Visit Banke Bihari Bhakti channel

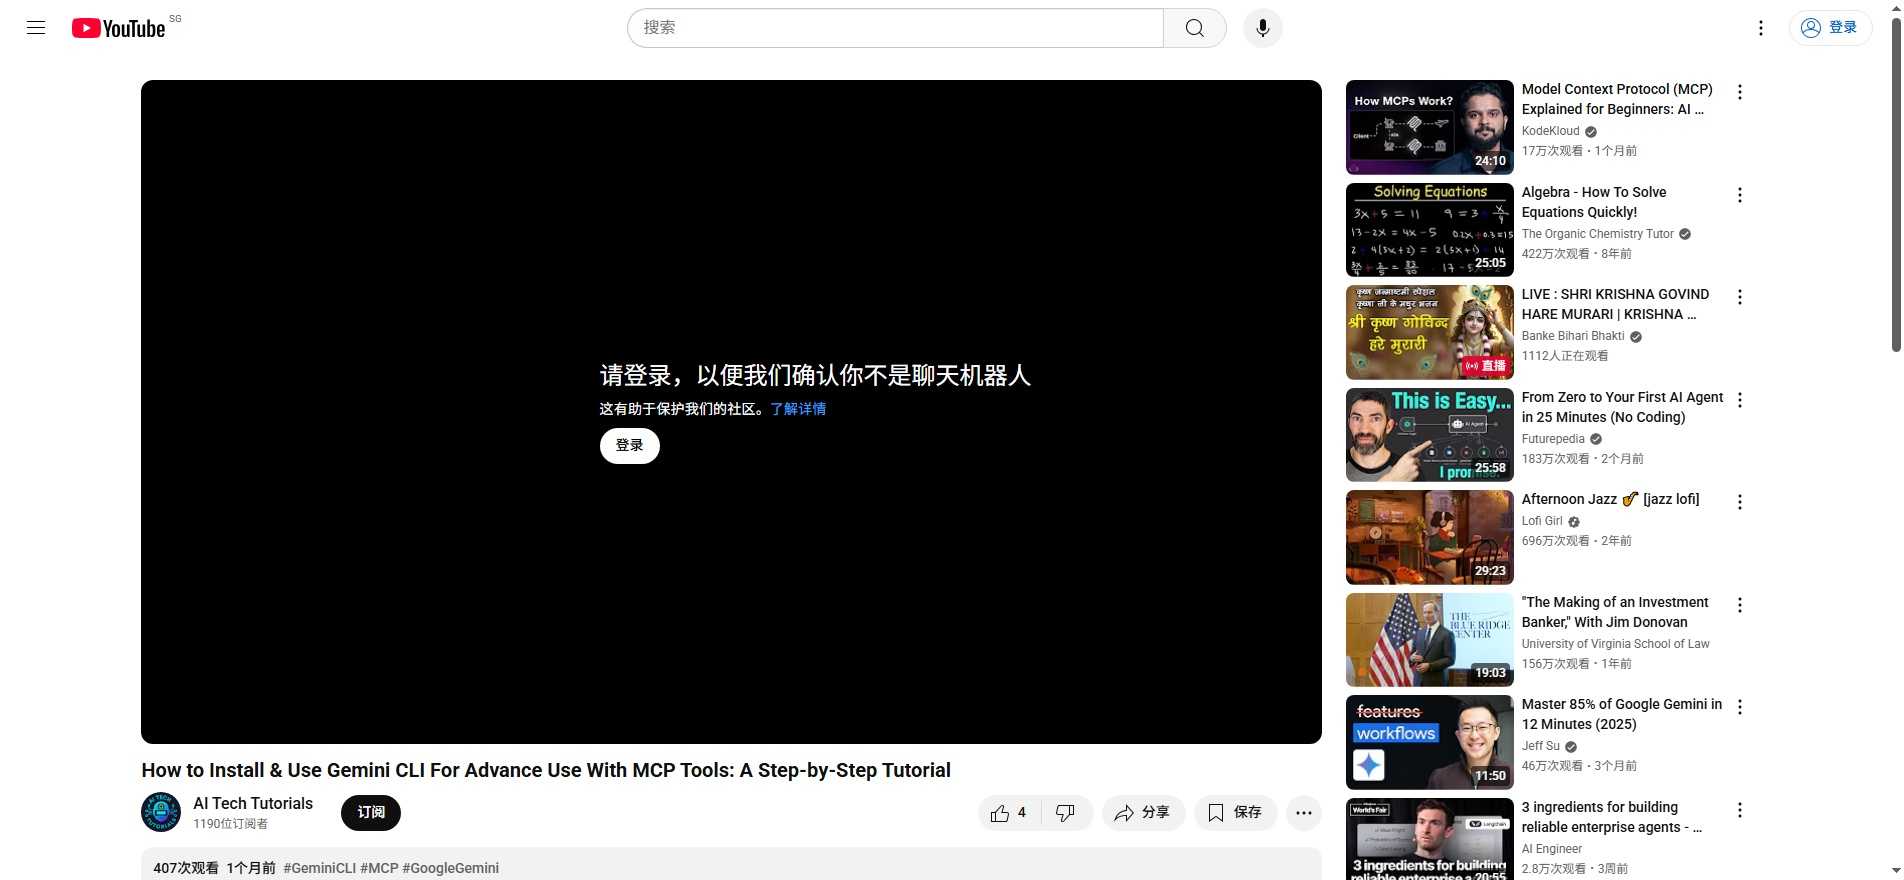coord(1573,336)
